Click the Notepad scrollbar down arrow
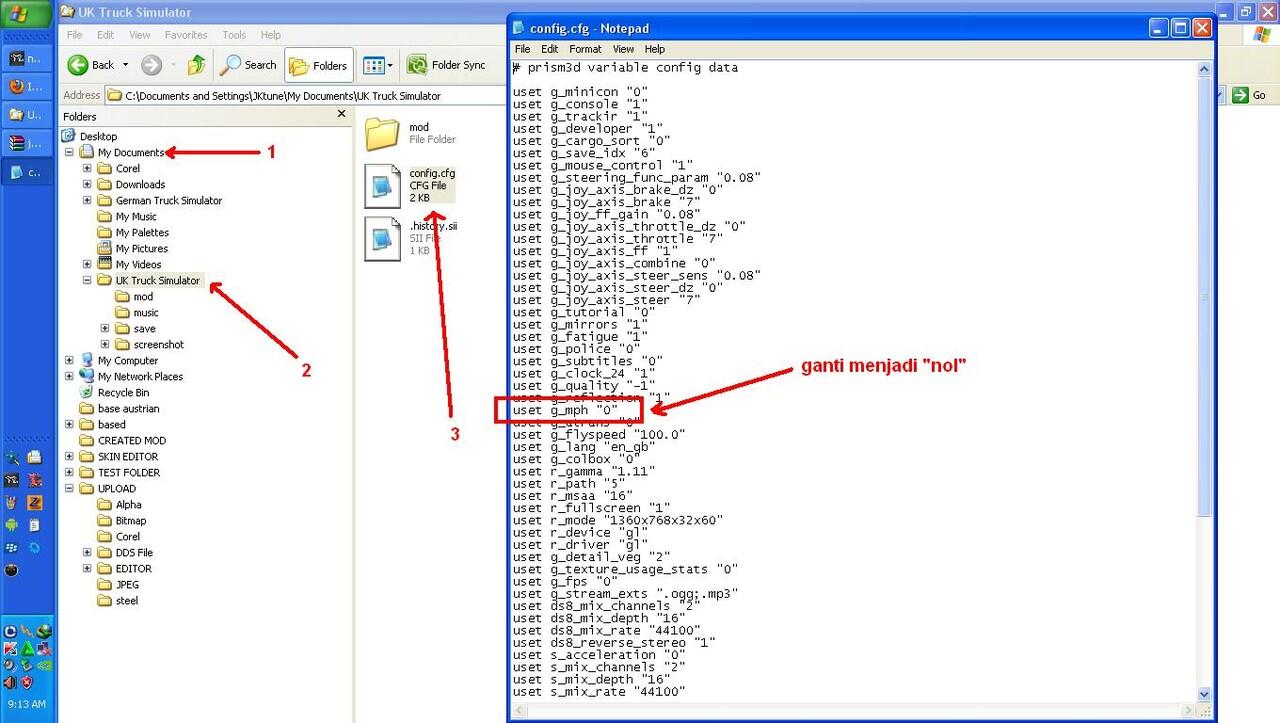The width and height of the screenshot is (1280, 723). (1205, 693)
